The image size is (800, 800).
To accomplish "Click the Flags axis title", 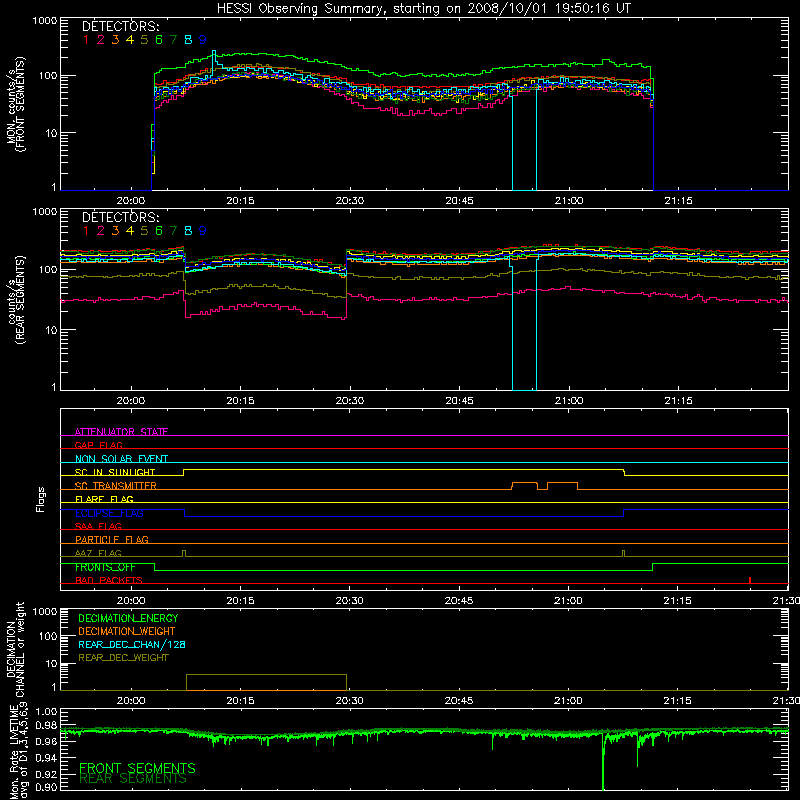I will (x=41, y=499).
